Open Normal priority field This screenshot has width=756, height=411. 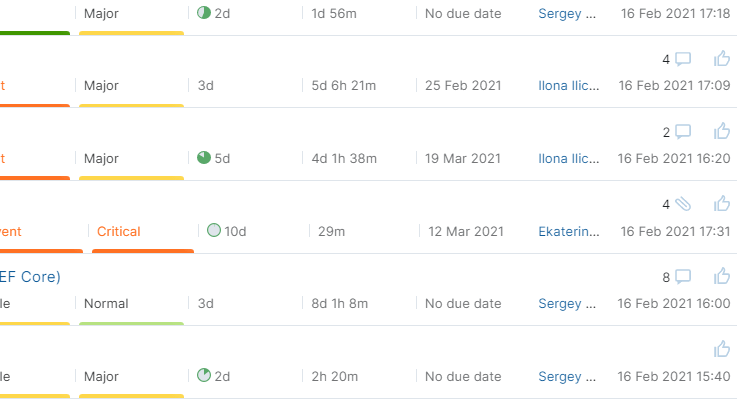click(106, 303)
